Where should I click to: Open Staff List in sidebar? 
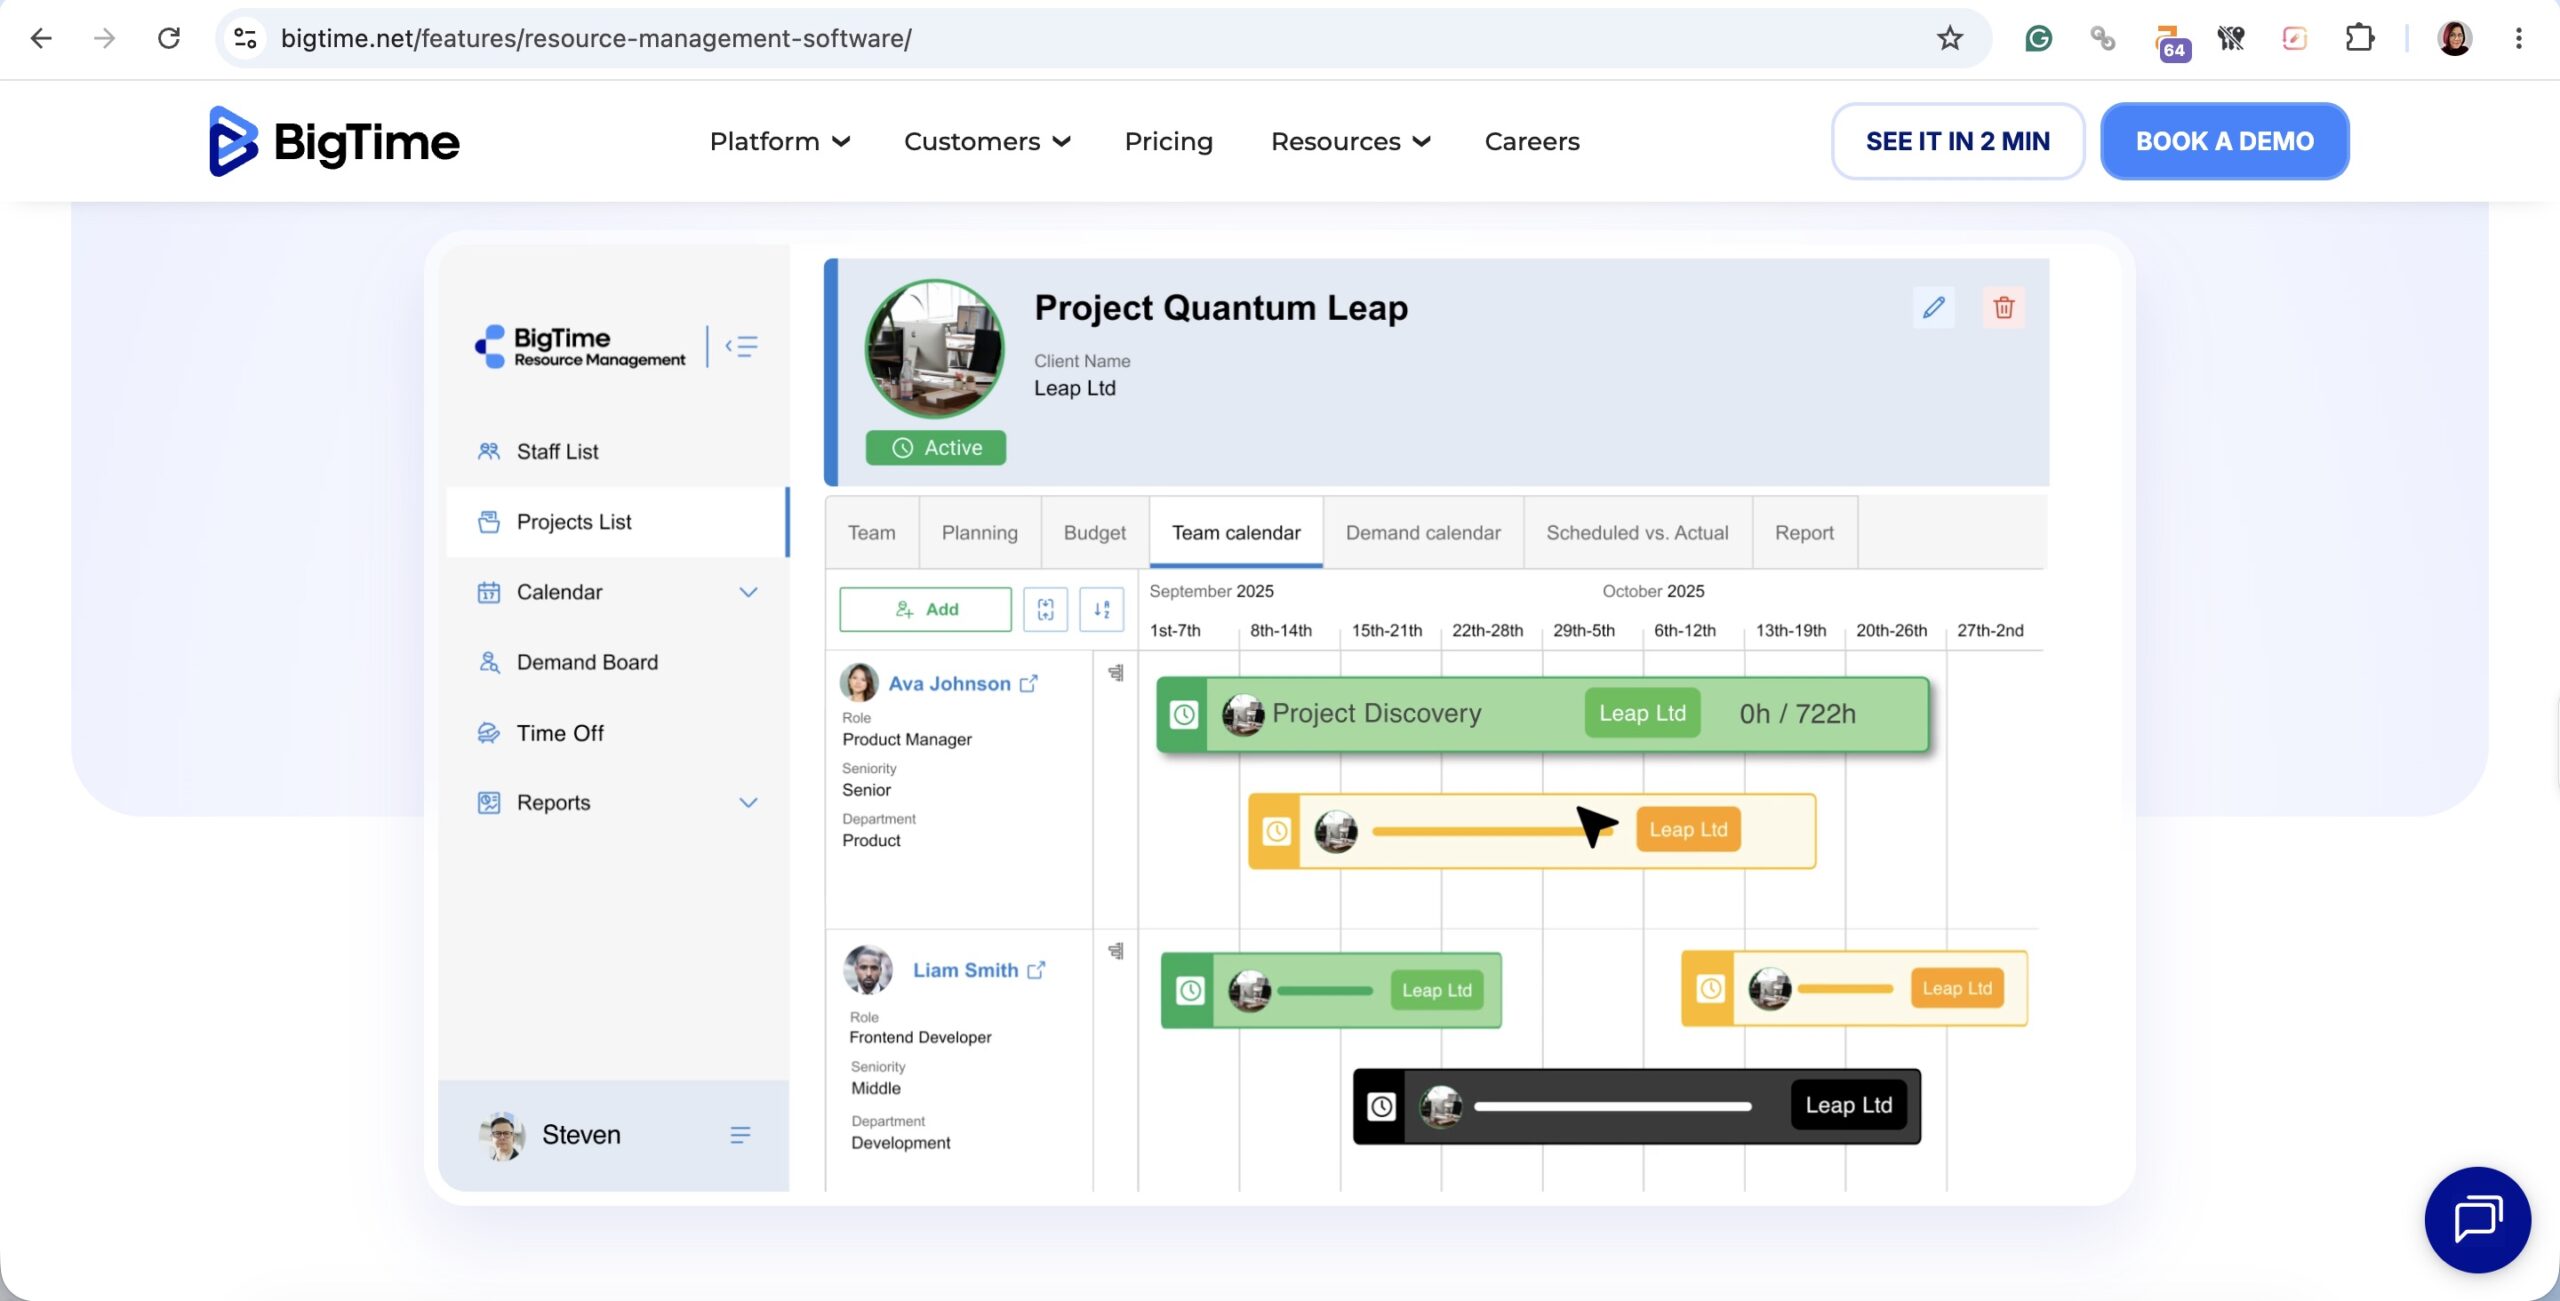click(617, 452)
